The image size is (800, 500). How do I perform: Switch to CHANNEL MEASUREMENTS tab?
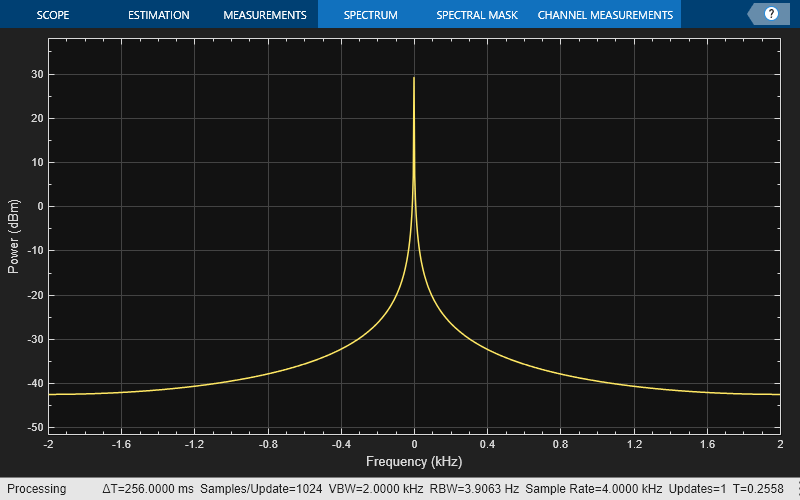click(x=605, y=15)
